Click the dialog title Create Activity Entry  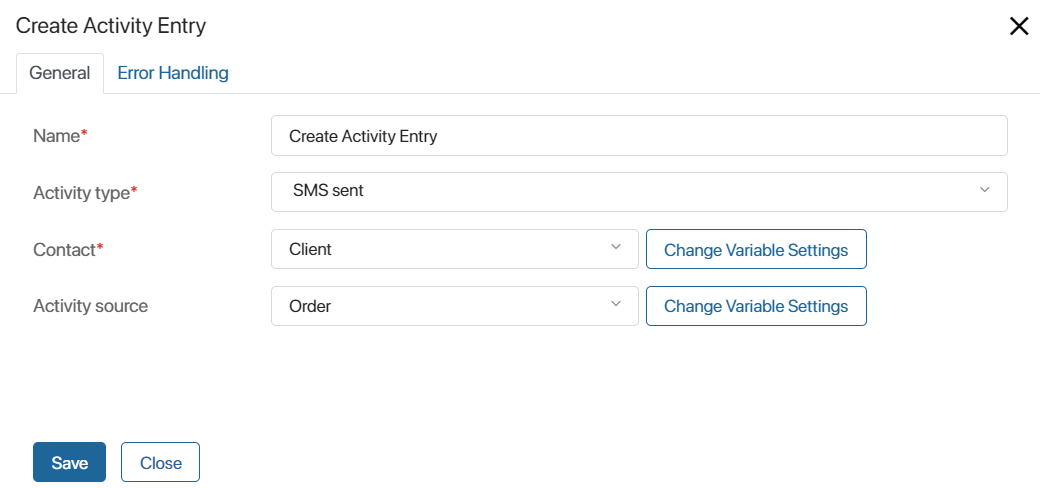tap(111, 26)
